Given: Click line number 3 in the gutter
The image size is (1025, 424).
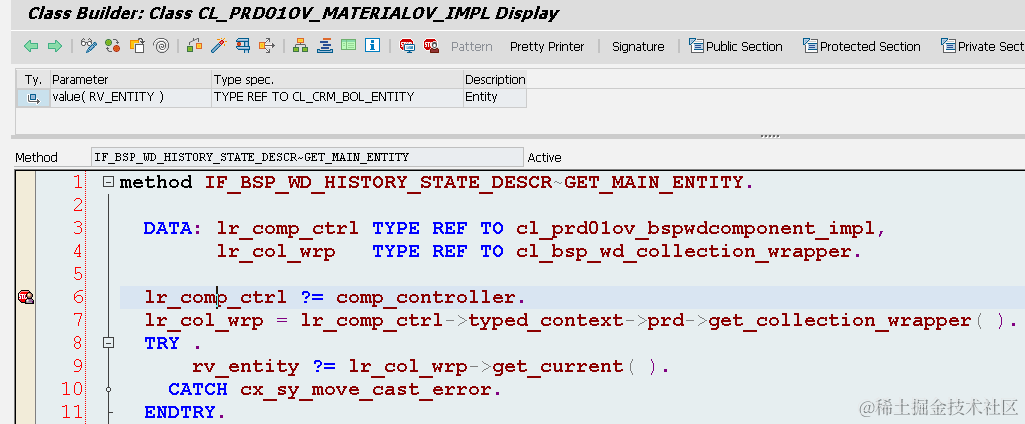Looking at the screenshot, I should coord(78,228).
